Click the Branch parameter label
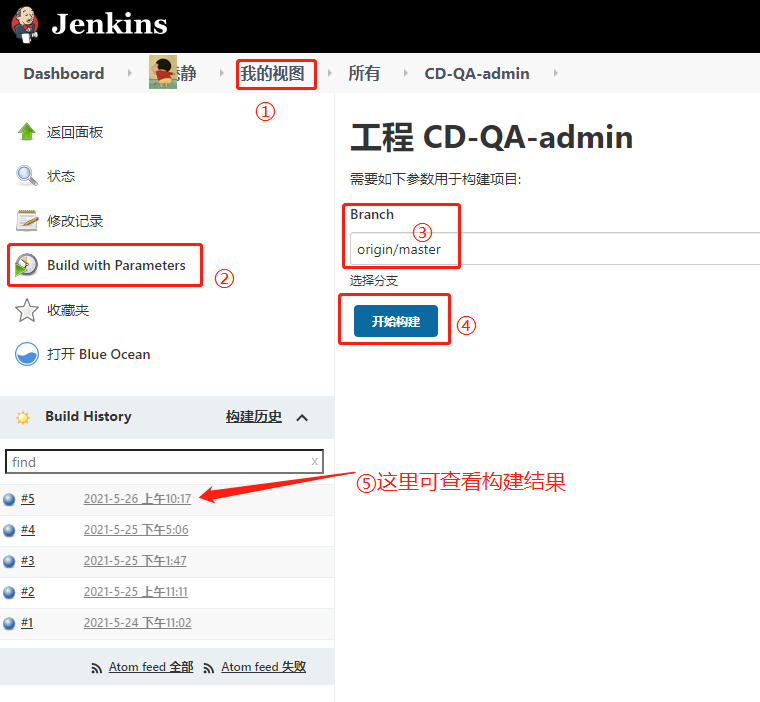 pos(372,214)
